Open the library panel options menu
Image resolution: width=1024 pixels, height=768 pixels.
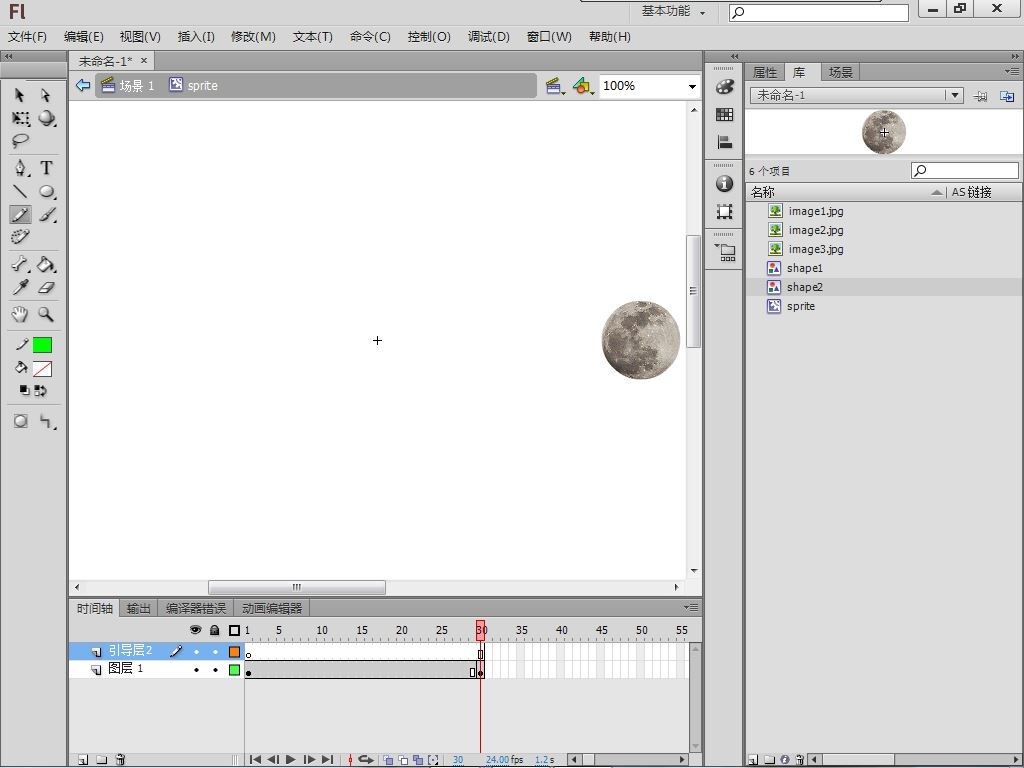coord(1012,71)
